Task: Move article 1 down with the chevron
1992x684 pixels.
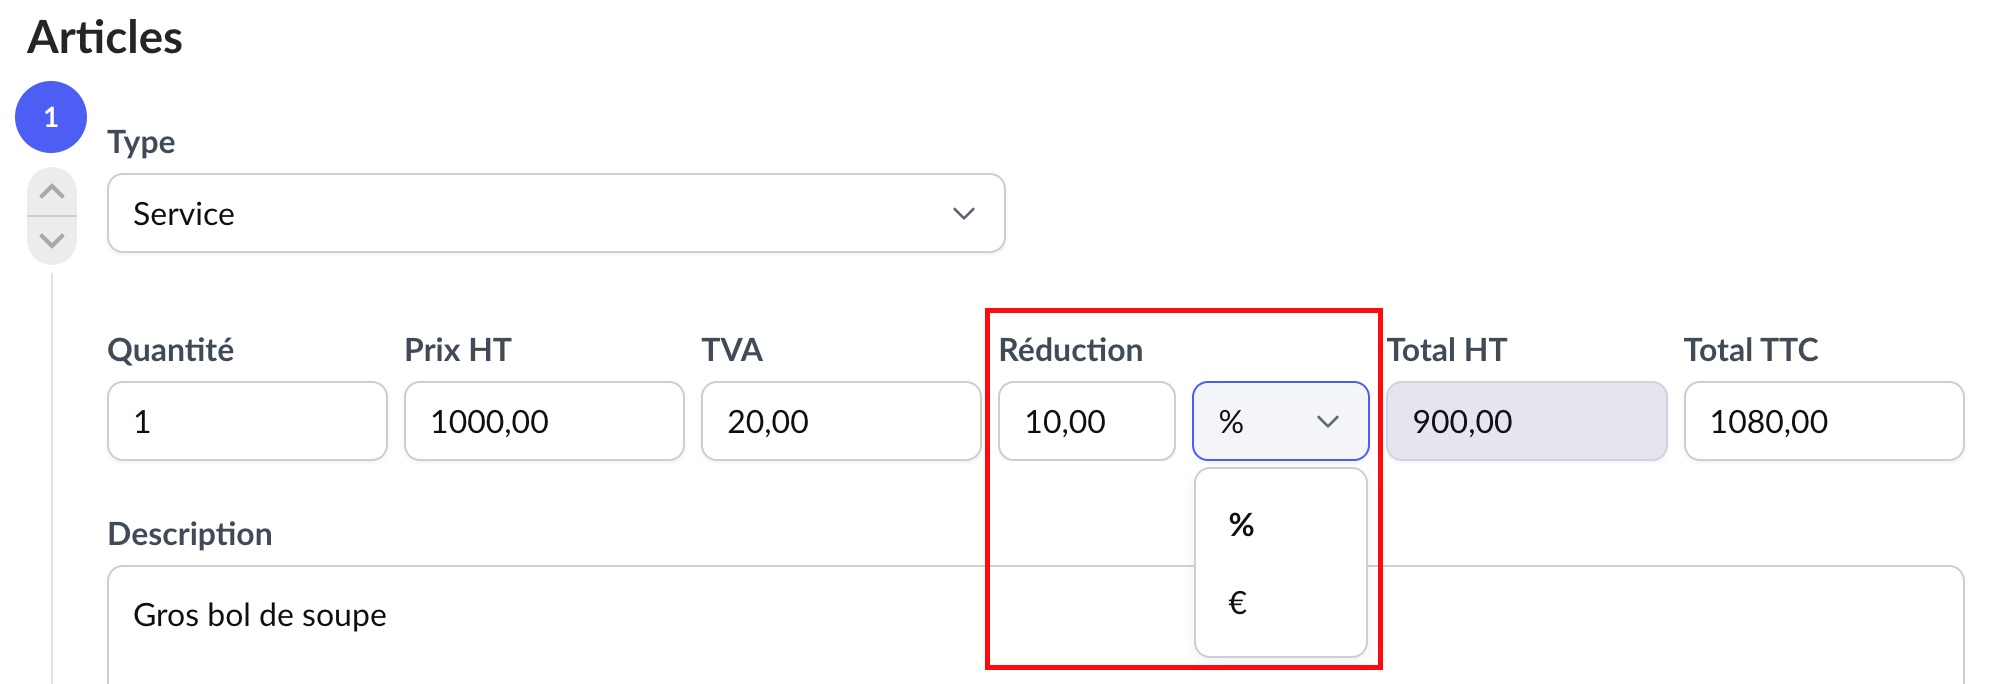Action: tap(52, 240)
